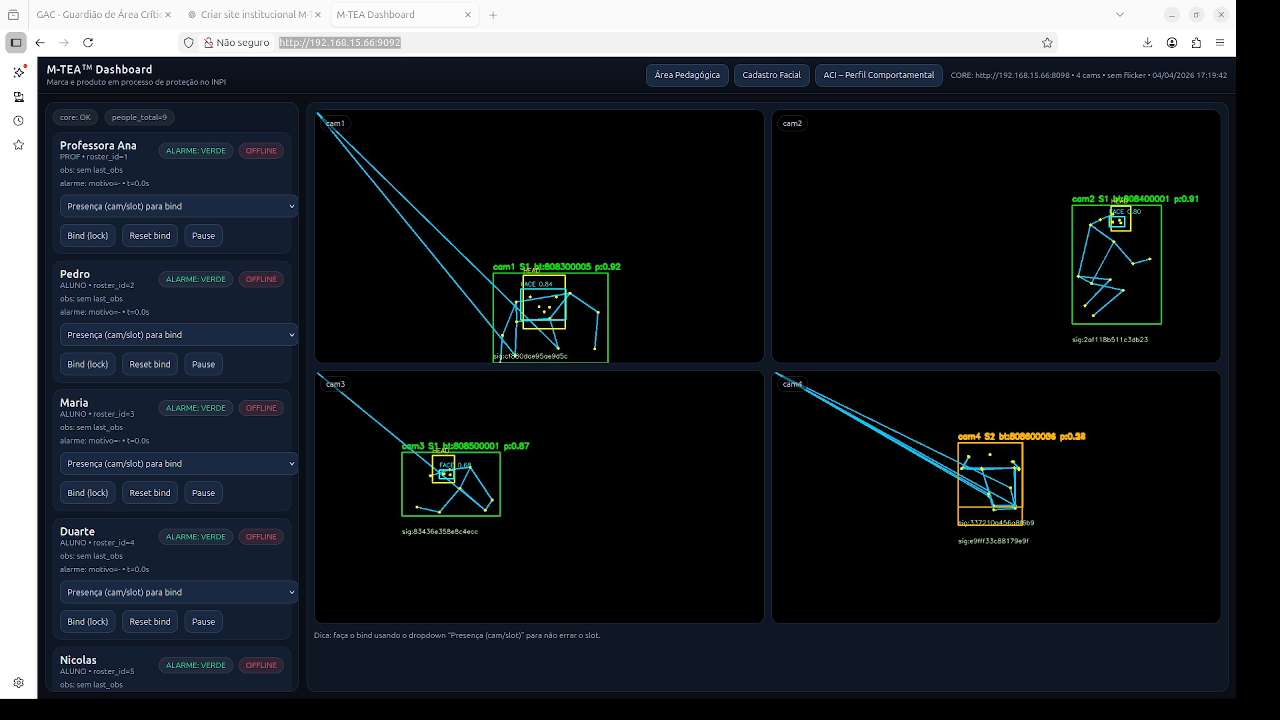
Task: Open the Firefox AI chatbot sidebar icon
Action: [18, 72]
